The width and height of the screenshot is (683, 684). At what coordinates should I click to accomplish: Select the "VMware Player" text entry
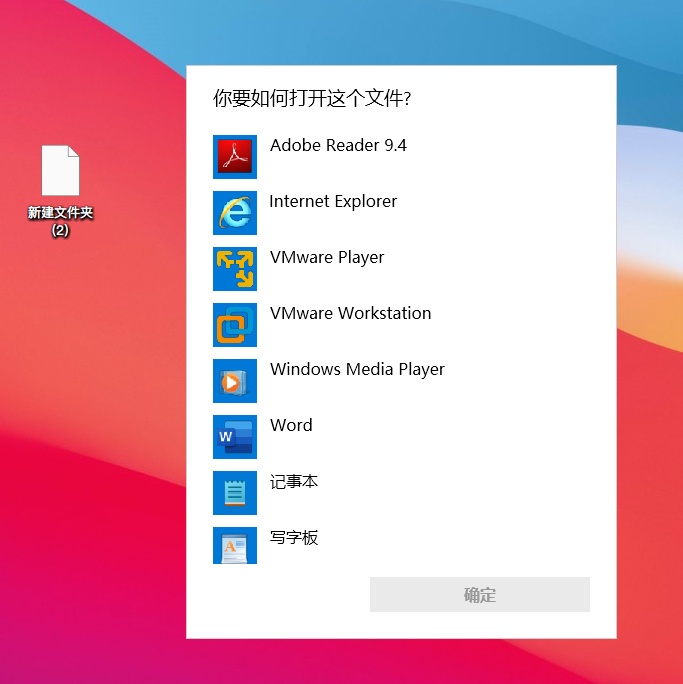point(327,257)
